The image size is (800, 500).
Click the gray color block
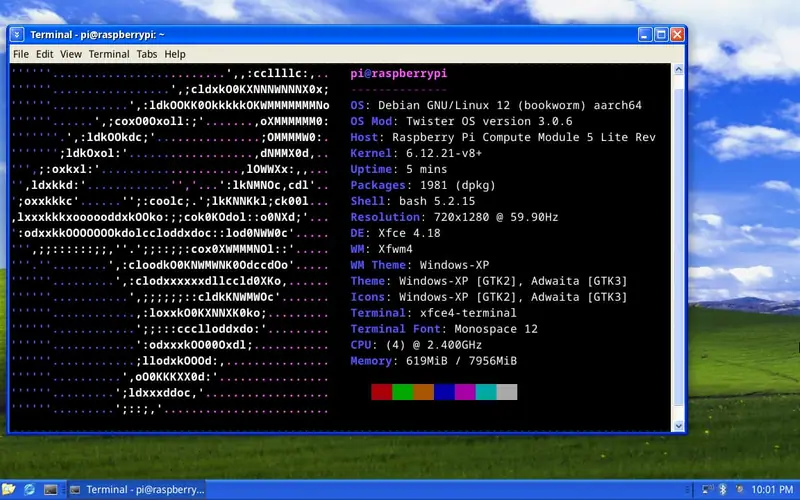coord(507,392)
